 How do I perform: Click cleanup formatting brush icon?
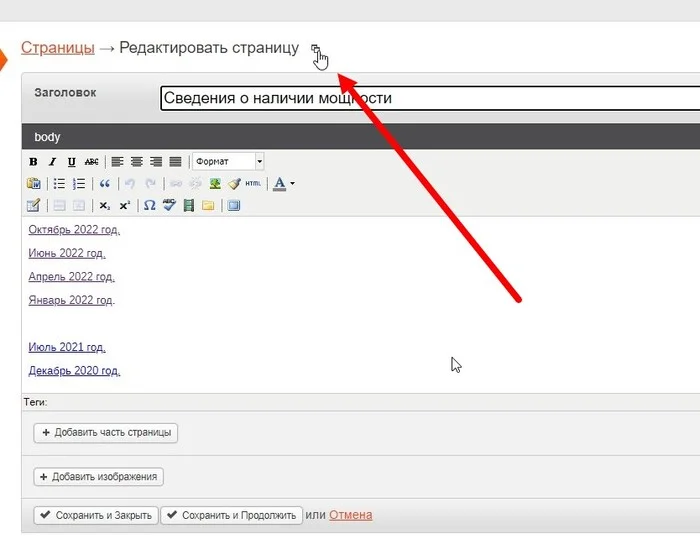pos(234,184)
